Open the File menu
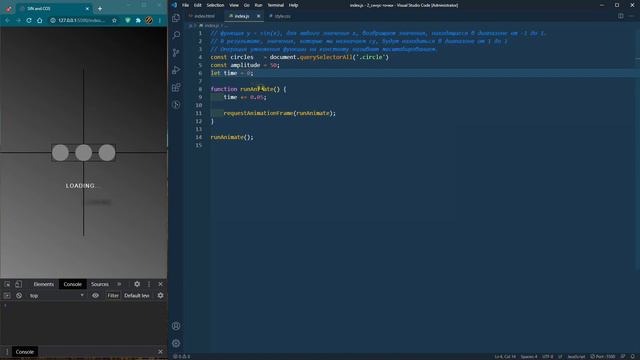The height and width of the screenshot is (360, 640). (185, 5)
